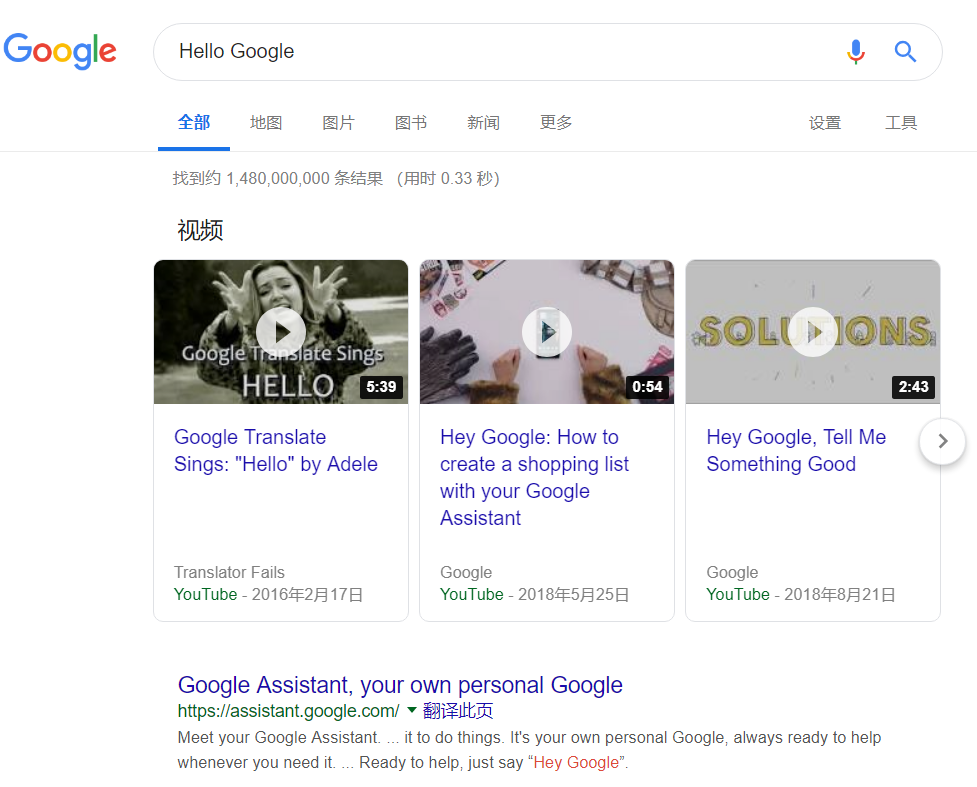The width and height of the screenshot is (977, 787).
Task: Click the 5:39 duration badge
Action: pyautogui.click(x=381, y=387)
